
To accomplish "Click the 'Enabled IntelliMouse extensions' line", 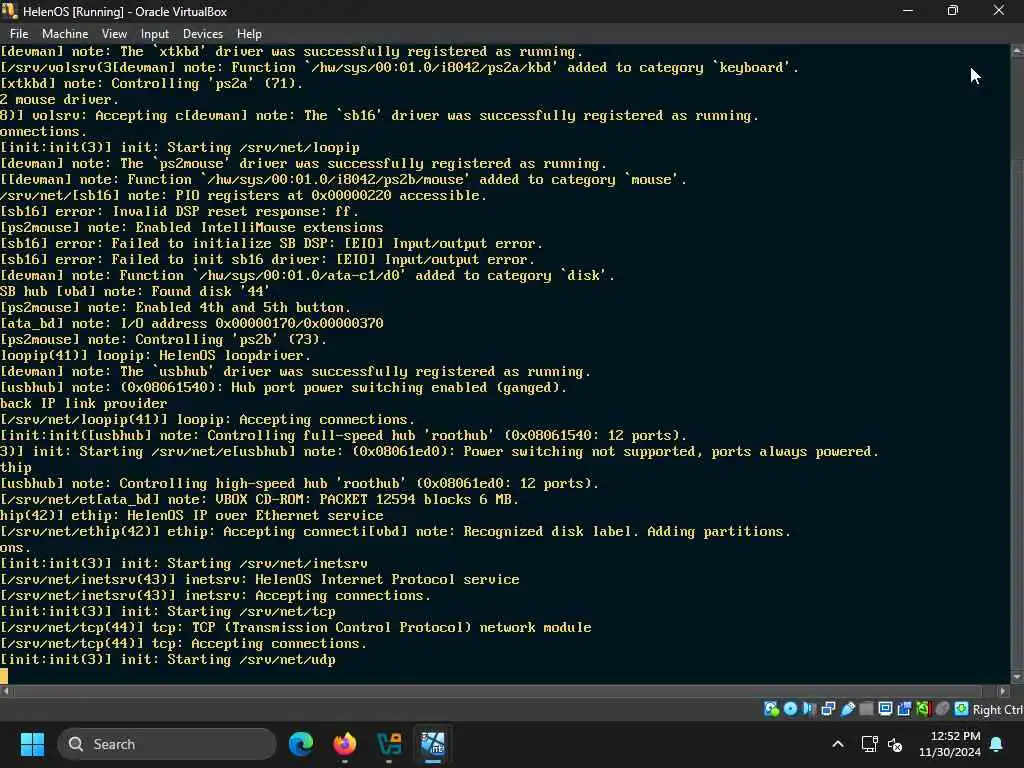I will [x=191, y=227].
